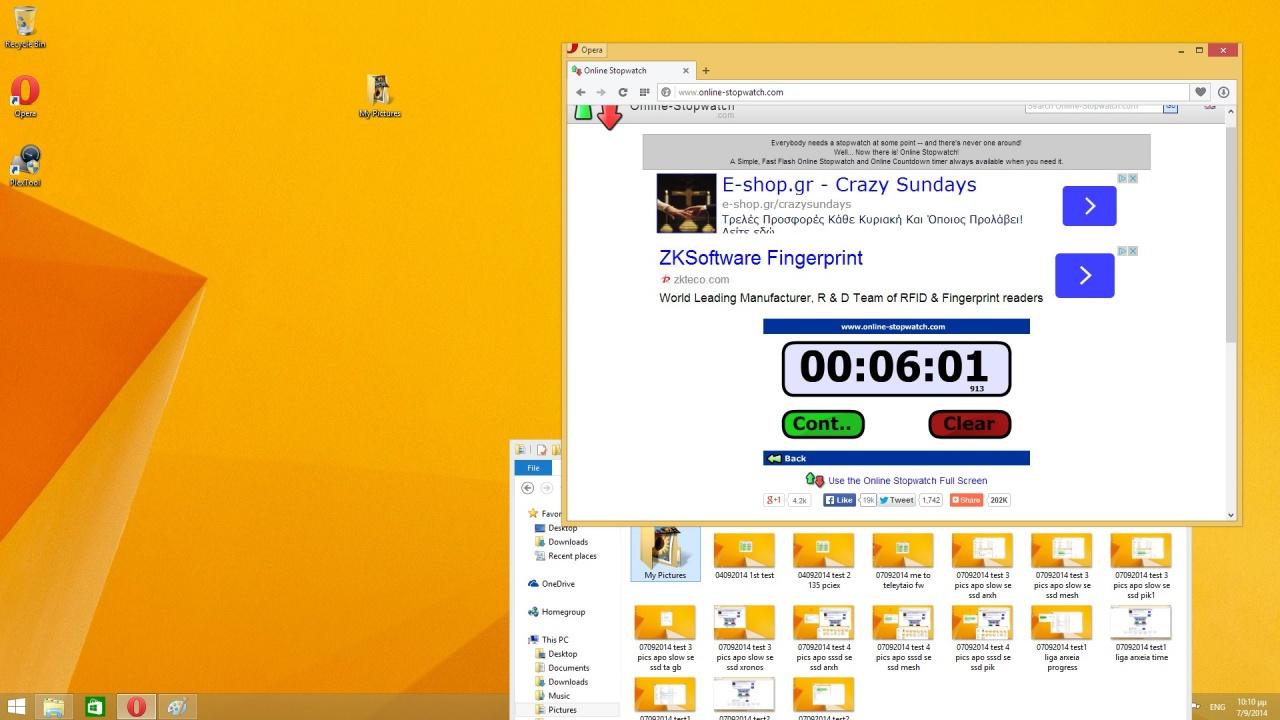1280x720 pixels.
Task: Select 07092014 test1 liga anxeia progress thumbnail
Action: pos(1061,638)
